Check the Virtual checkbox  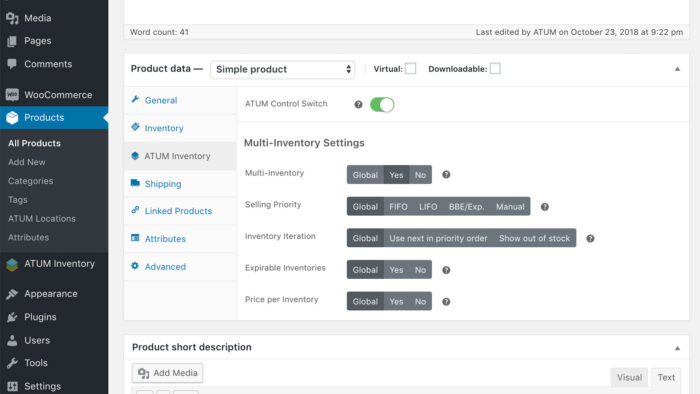click(x=411, y=69)
